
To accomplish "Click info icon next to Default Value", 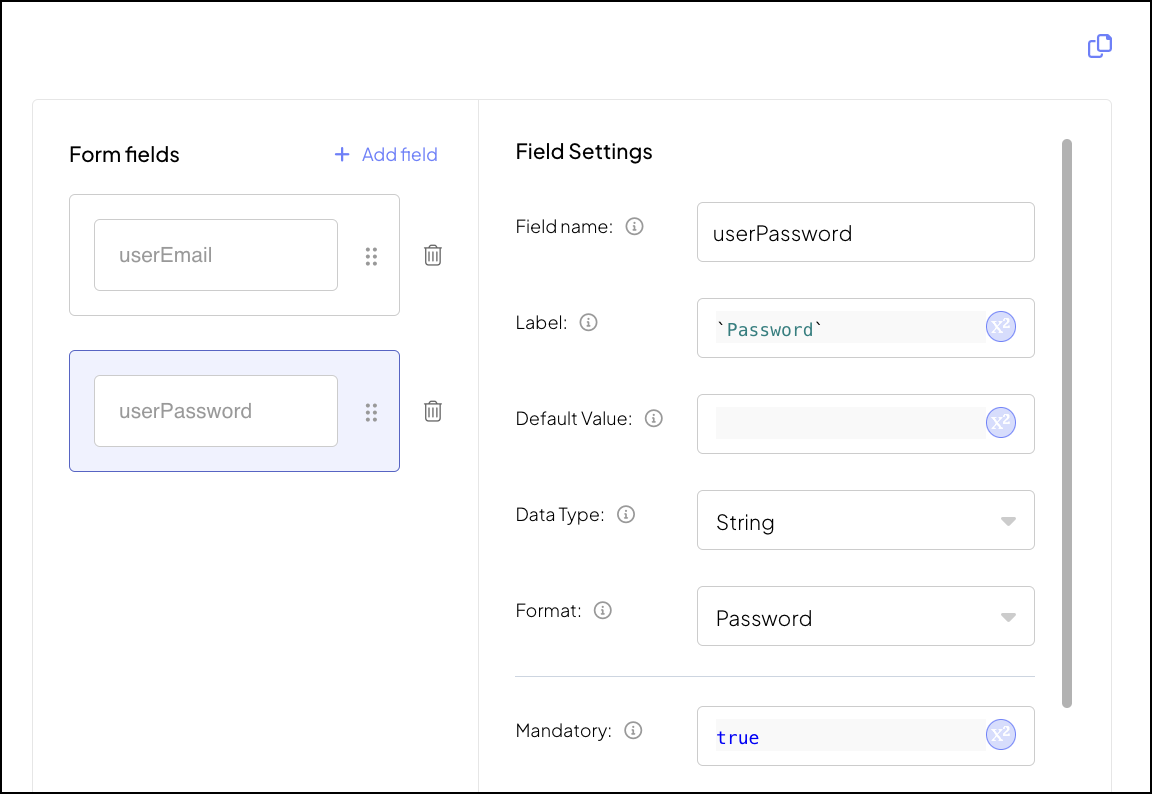I will (654, 419).
